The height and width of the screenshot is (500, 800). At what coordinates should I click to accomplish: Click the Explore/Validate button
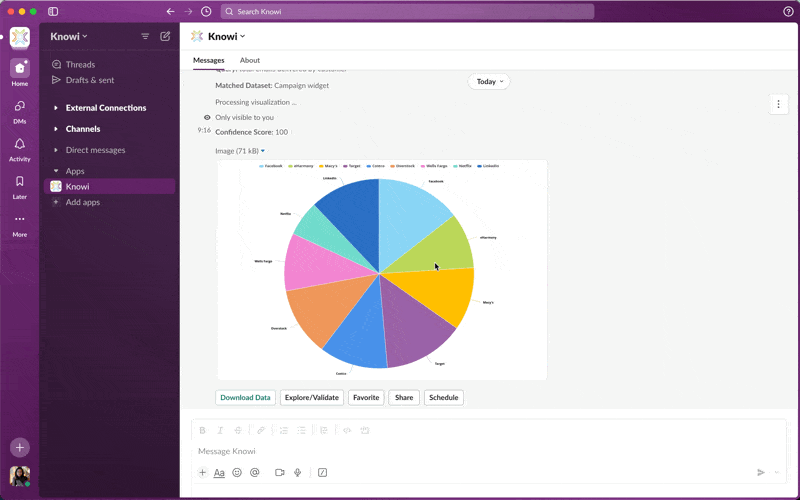pyautogui.click(x=312, y=397)
